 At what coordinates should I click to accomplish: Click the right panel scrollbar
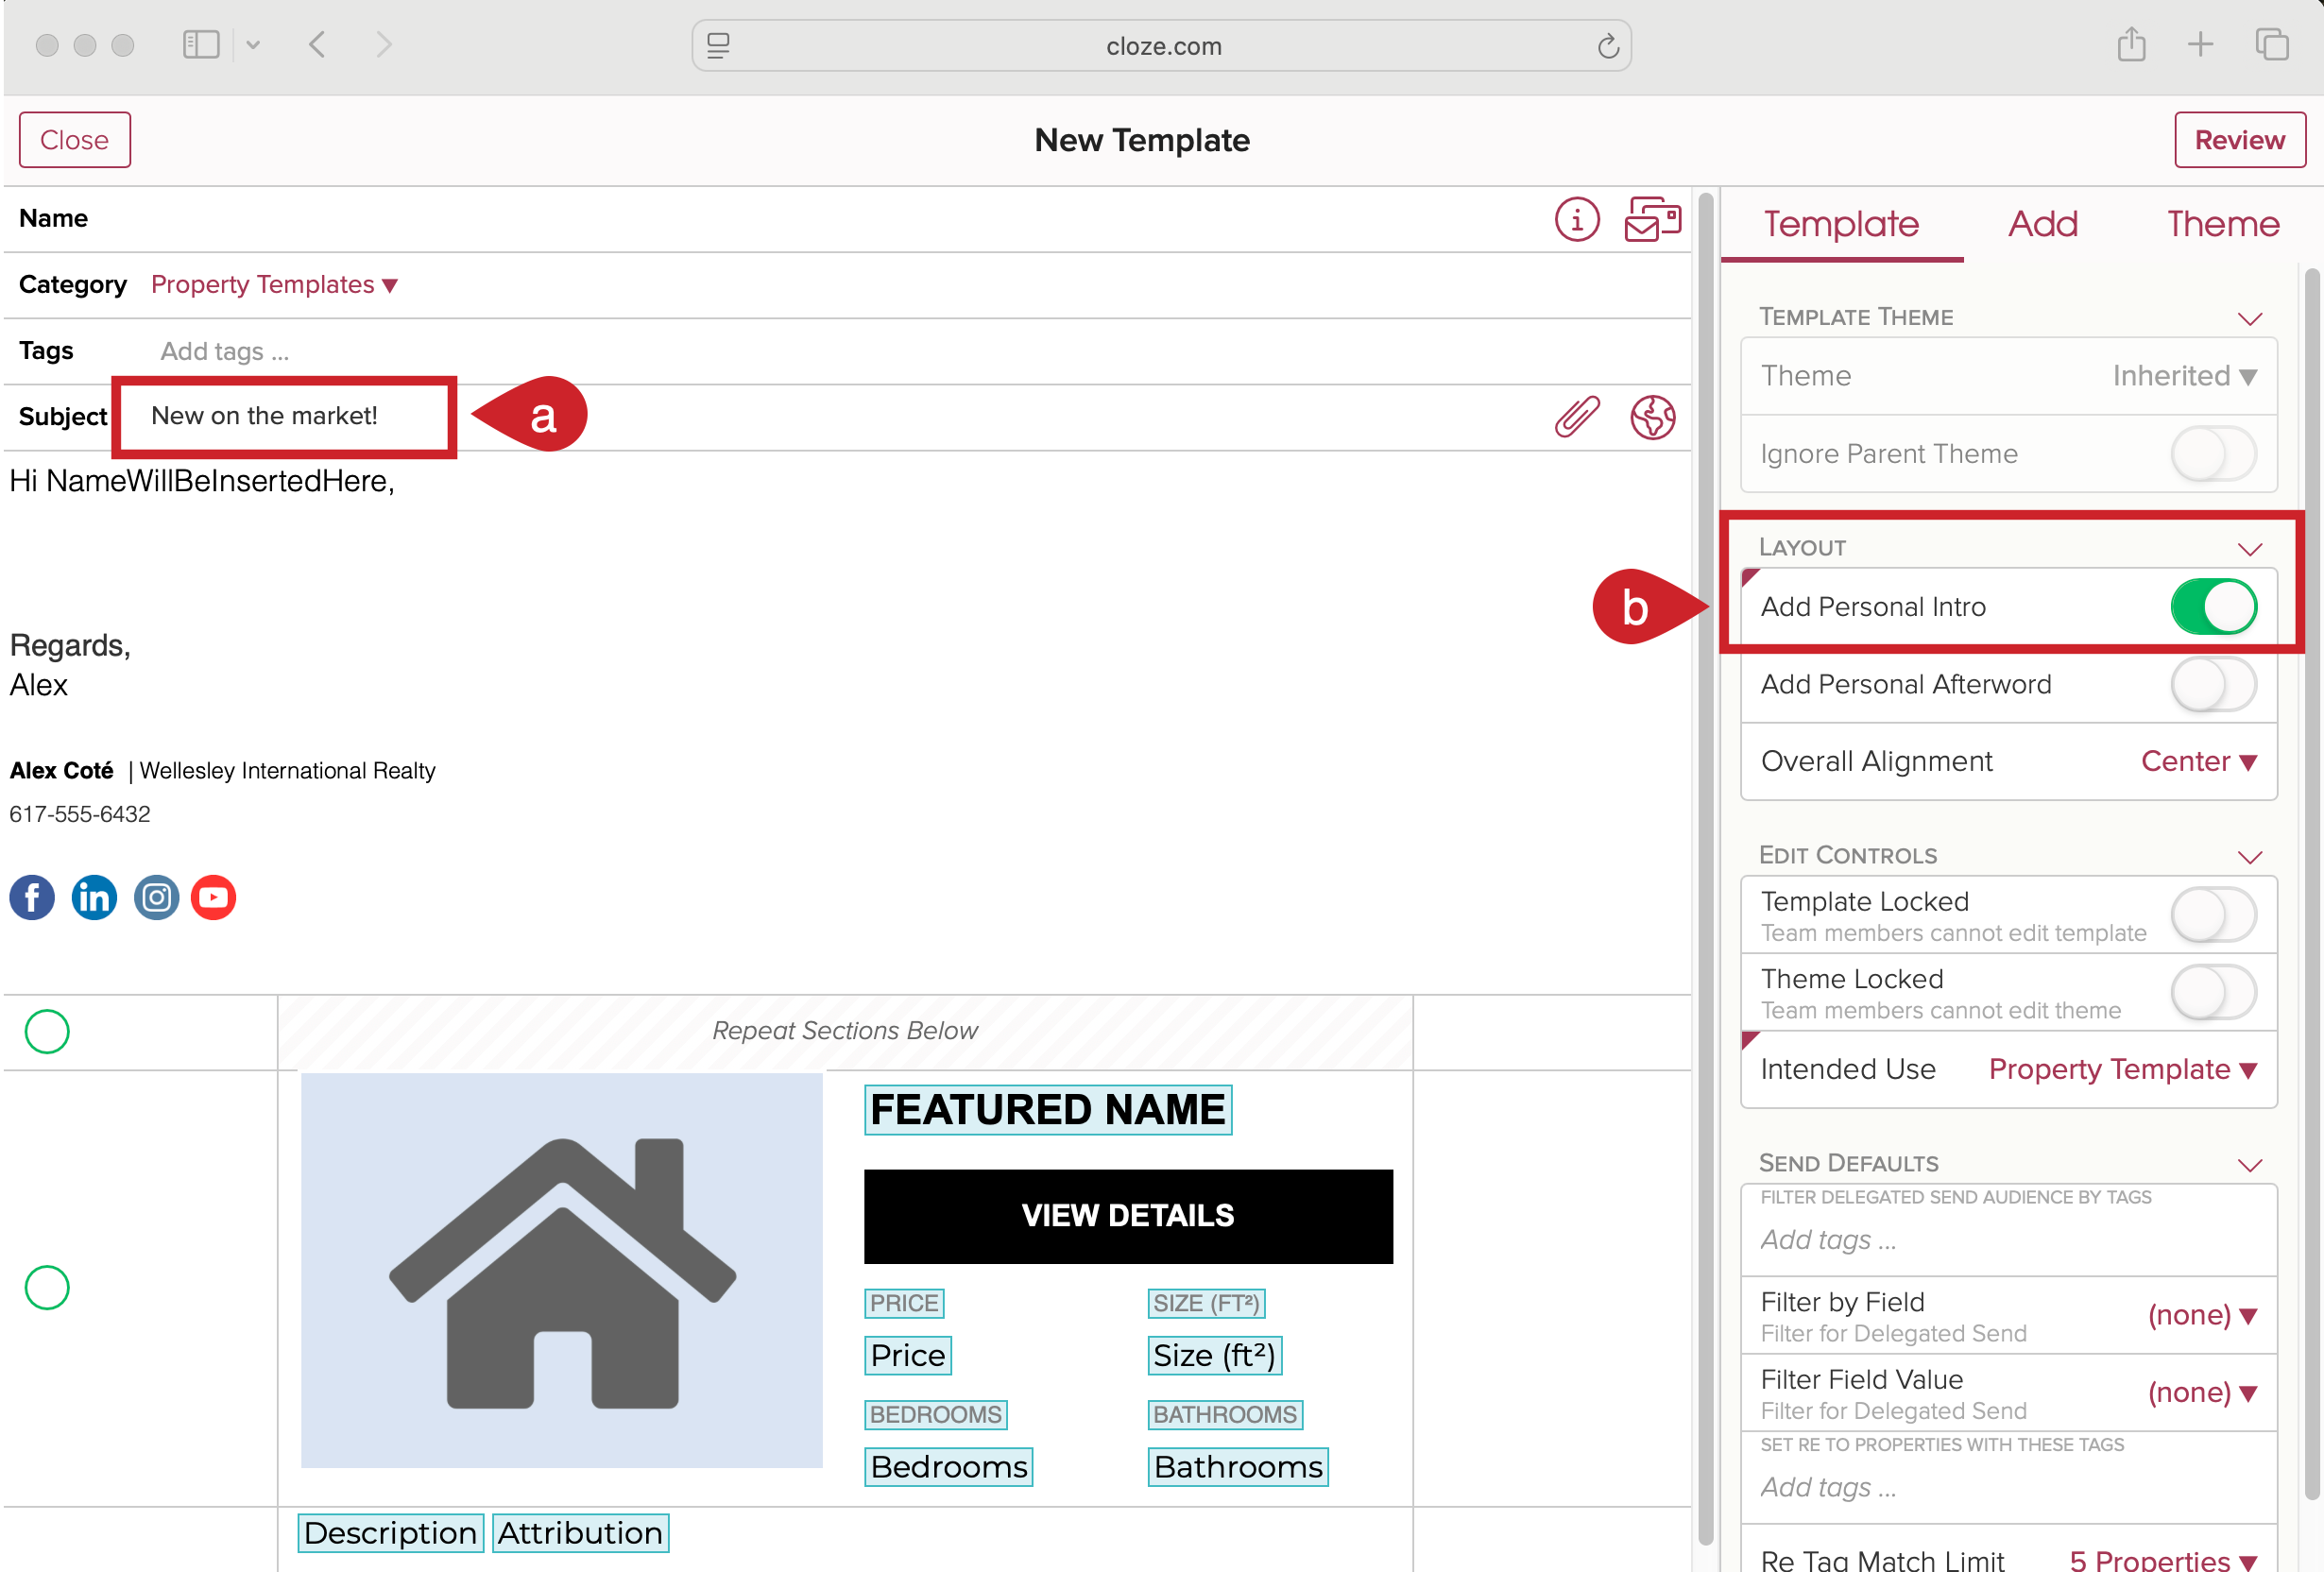2311,884
